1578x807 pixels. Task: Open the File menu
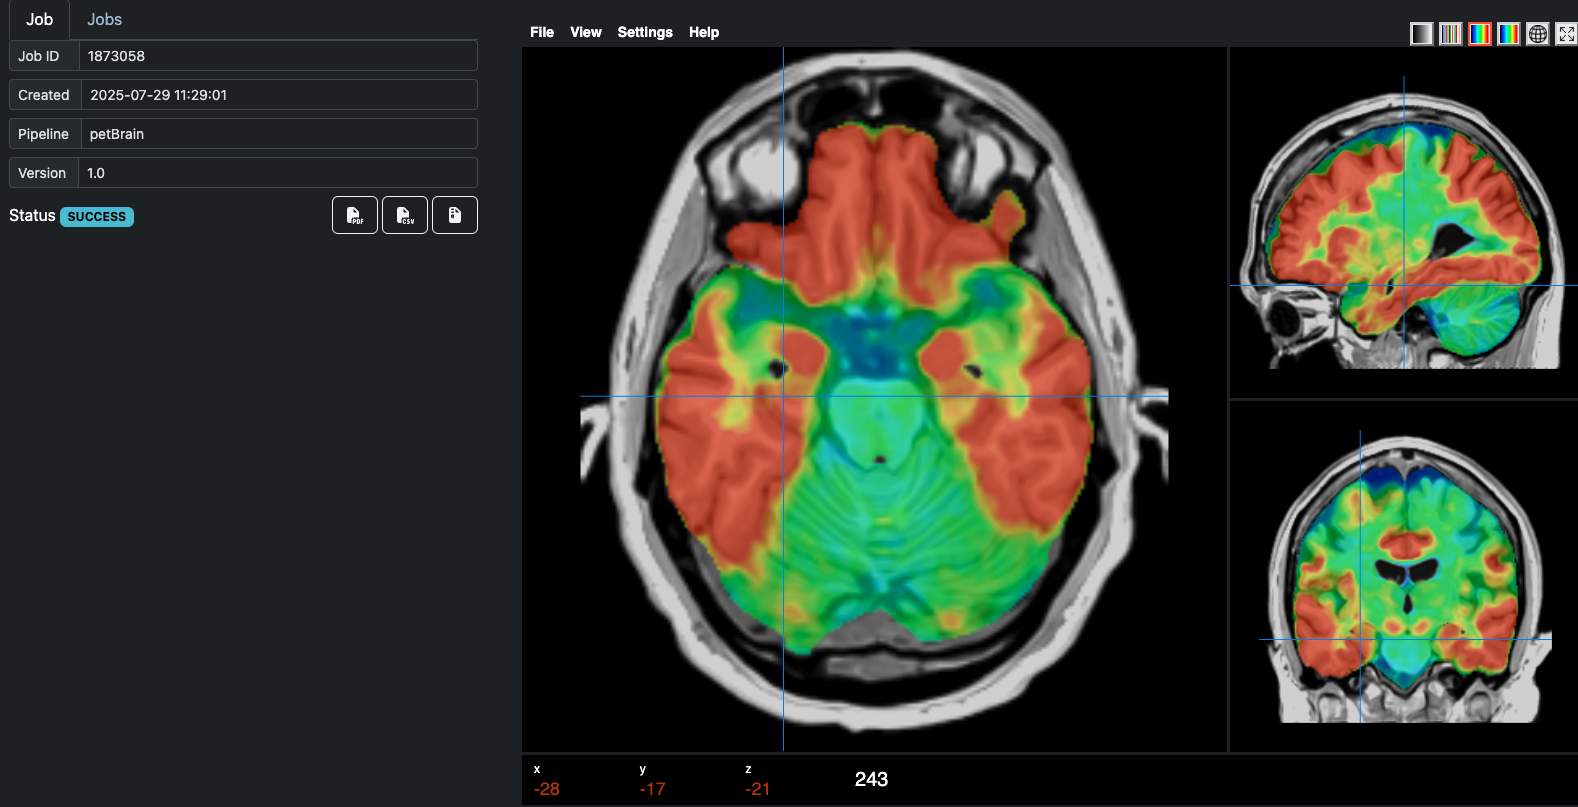tap(542, 32)
